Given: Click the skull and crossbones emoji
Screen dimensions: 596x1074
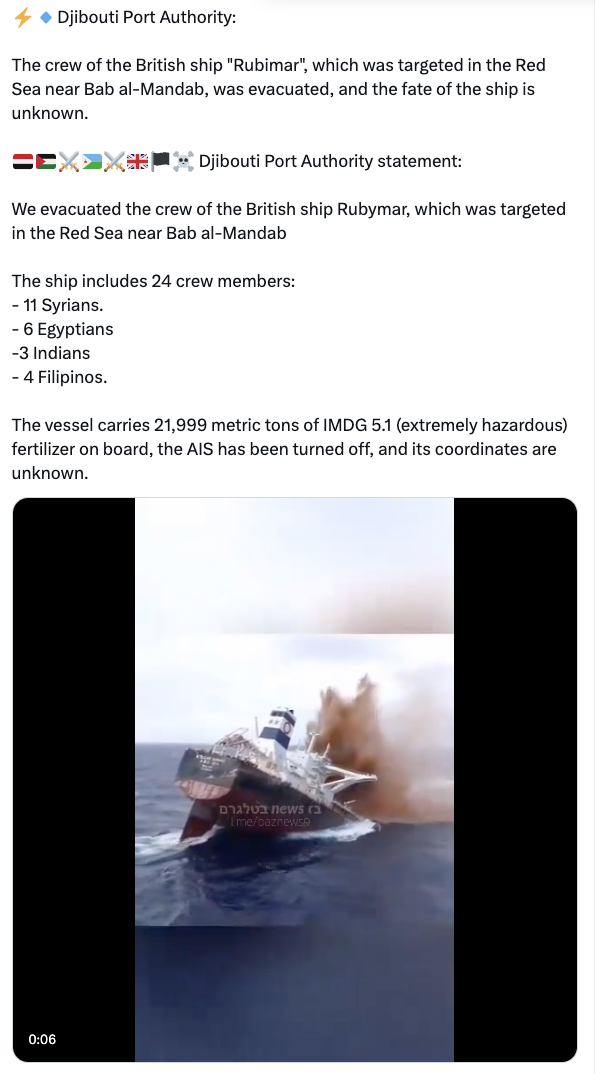Looking at the screenshot, I should (183, 162).
